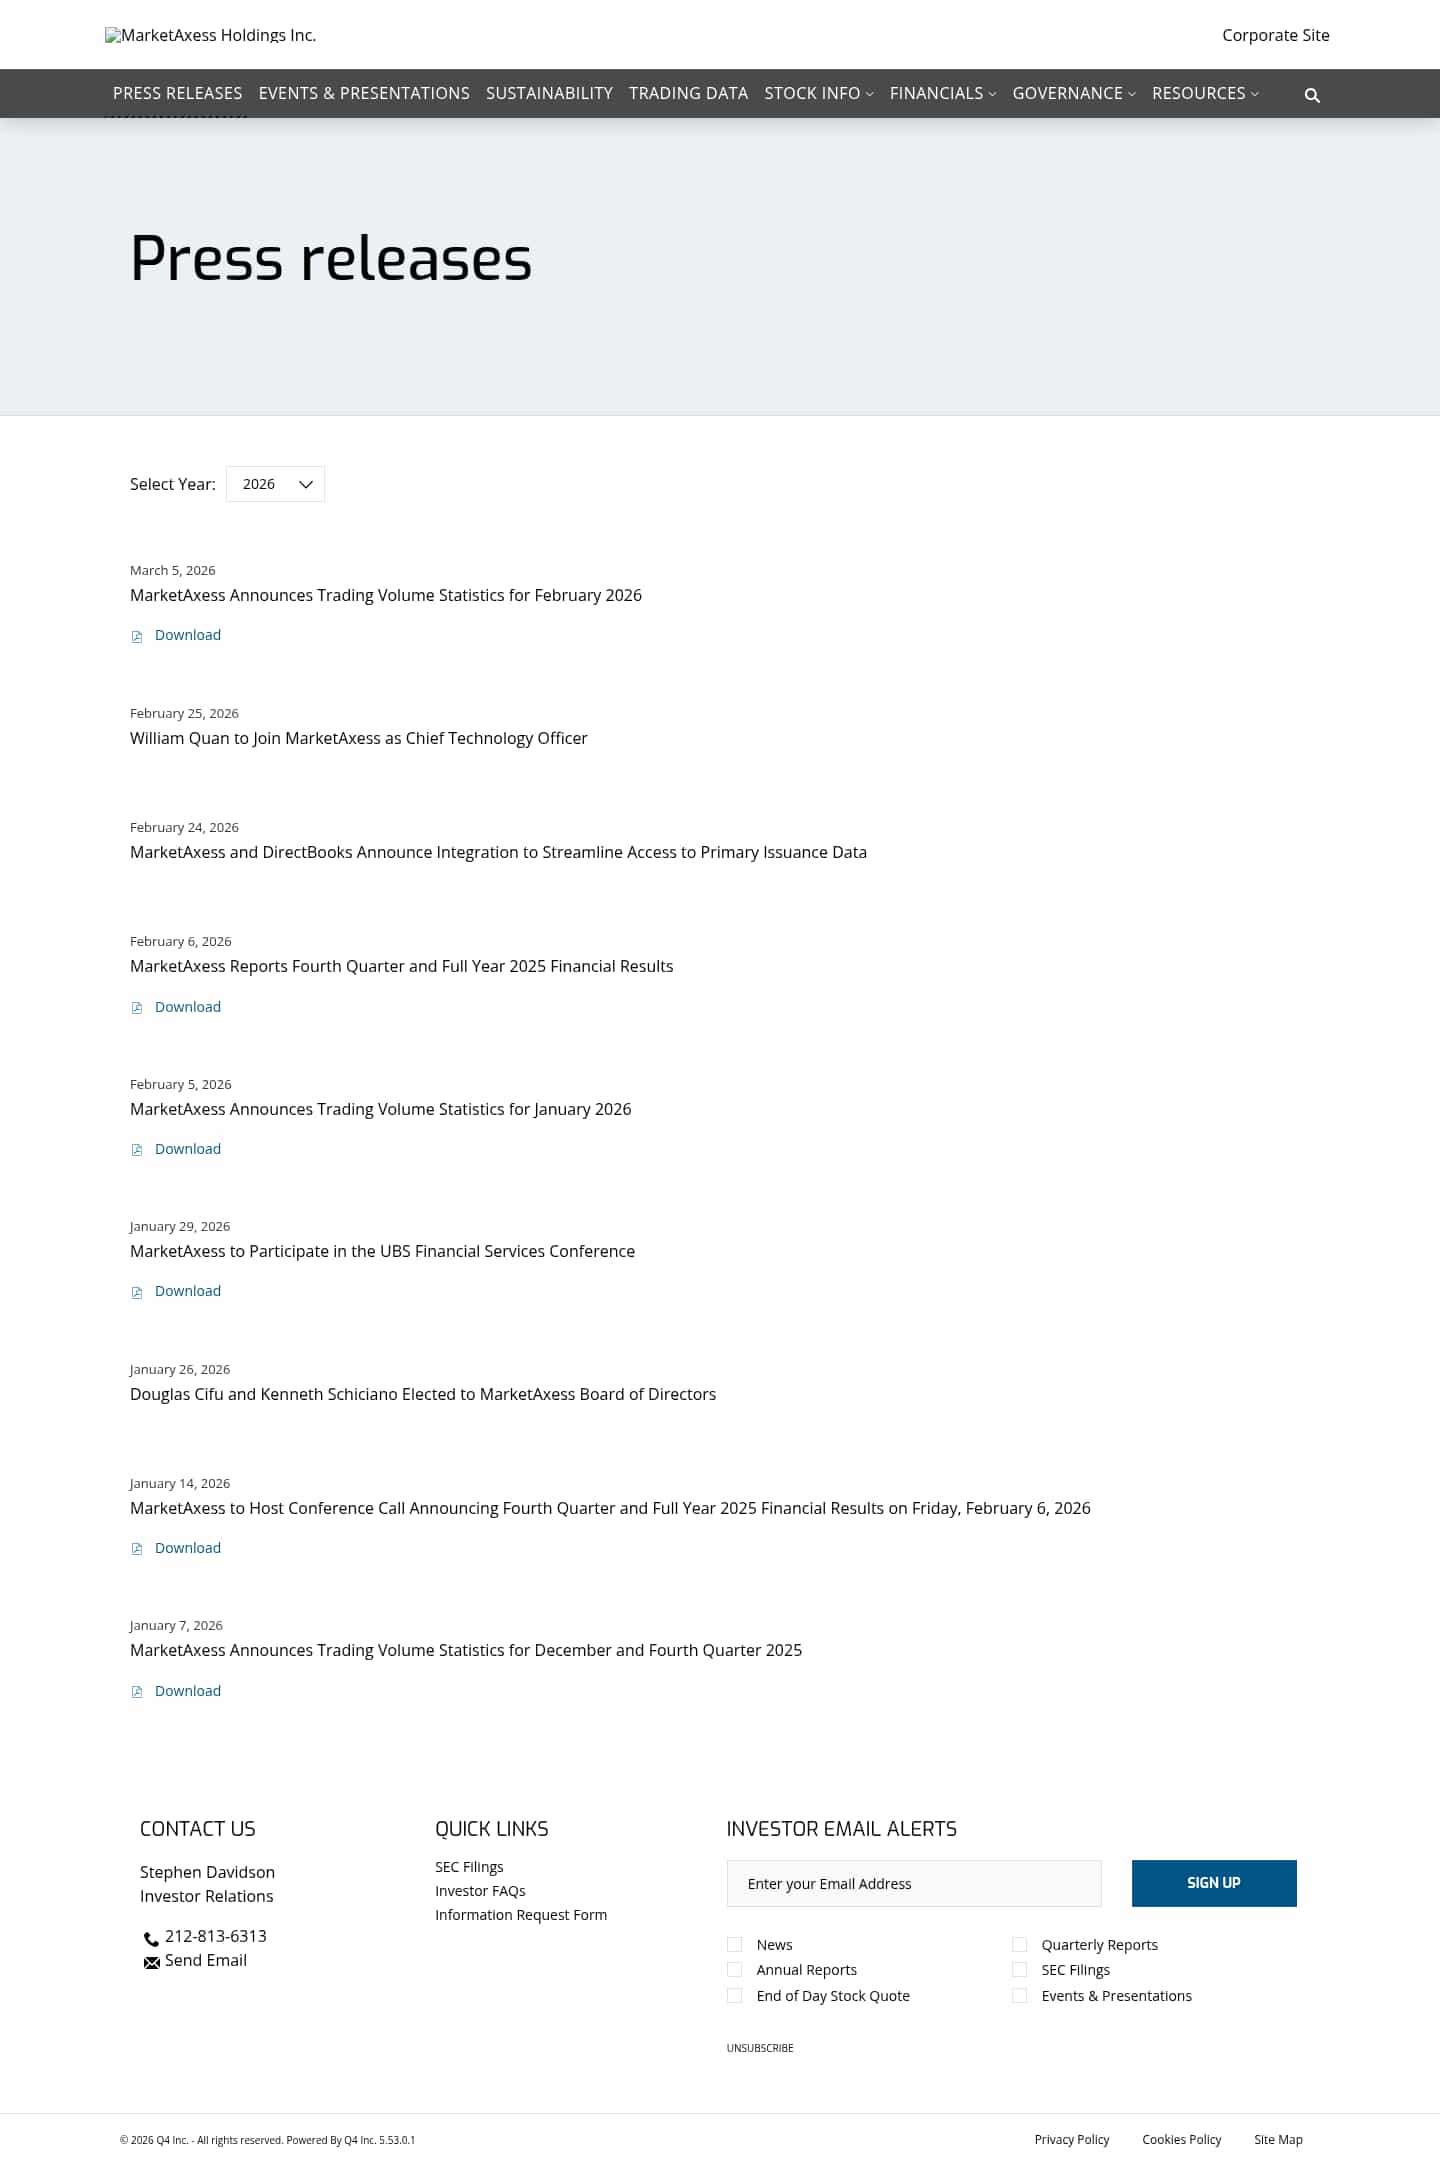Click the Sign Up button
The image size is (1440, 2161).
click(1214, 1883)
